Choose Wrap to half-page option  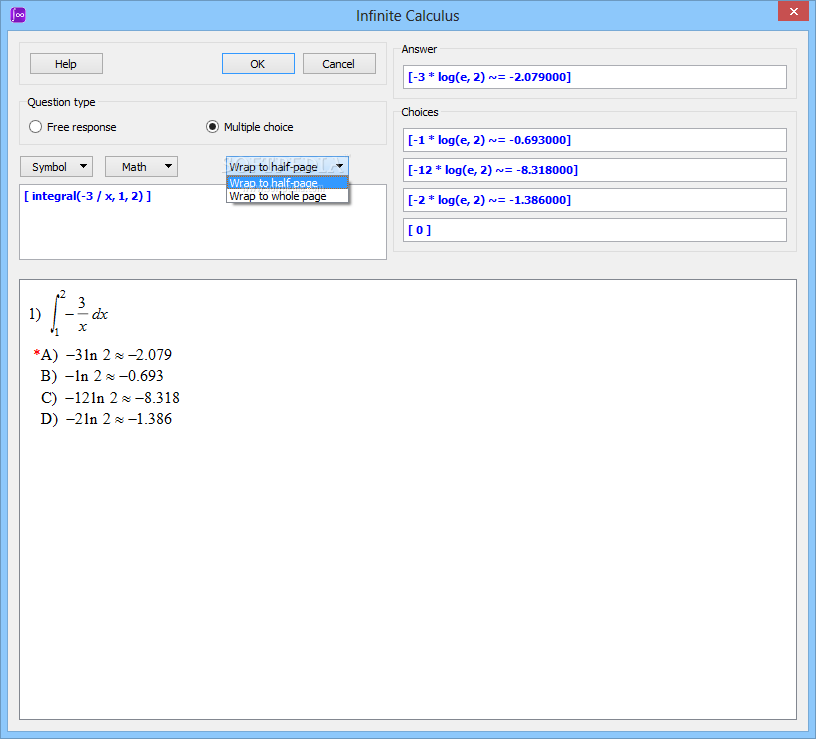pyautogui.click(x=287, y=183)
